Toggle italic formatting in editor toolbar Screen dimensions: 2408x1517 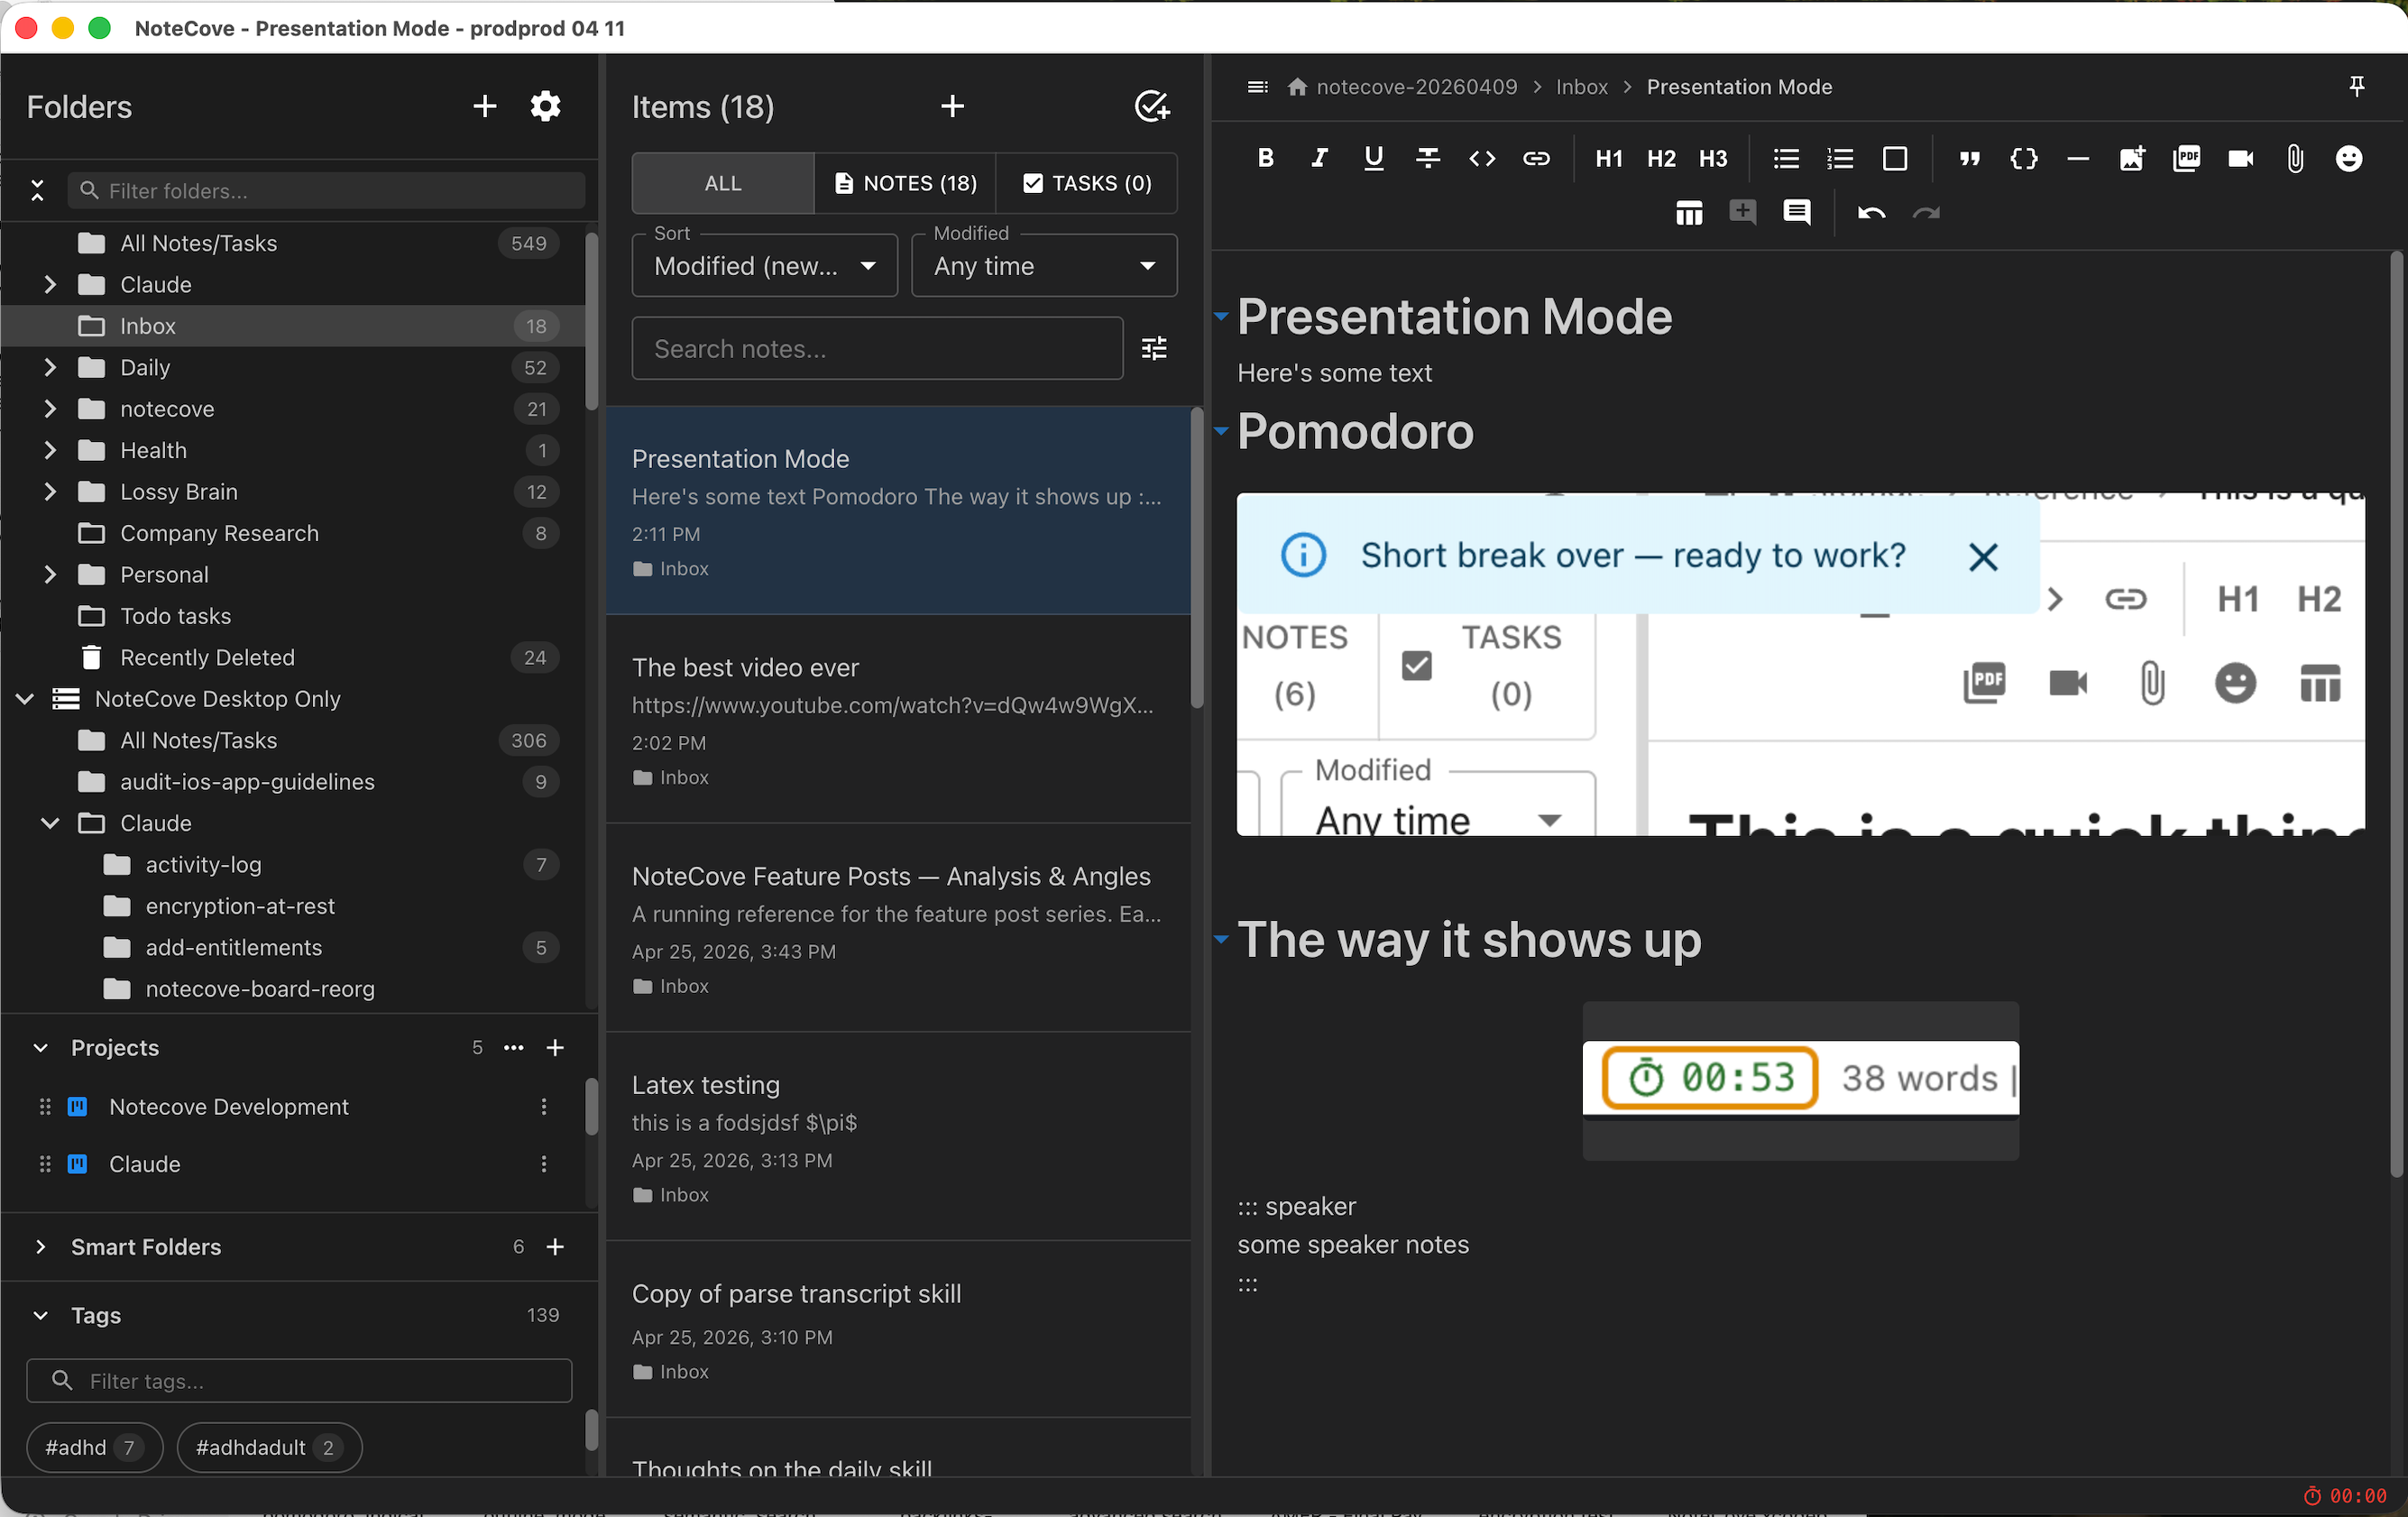pos(1320,158)
